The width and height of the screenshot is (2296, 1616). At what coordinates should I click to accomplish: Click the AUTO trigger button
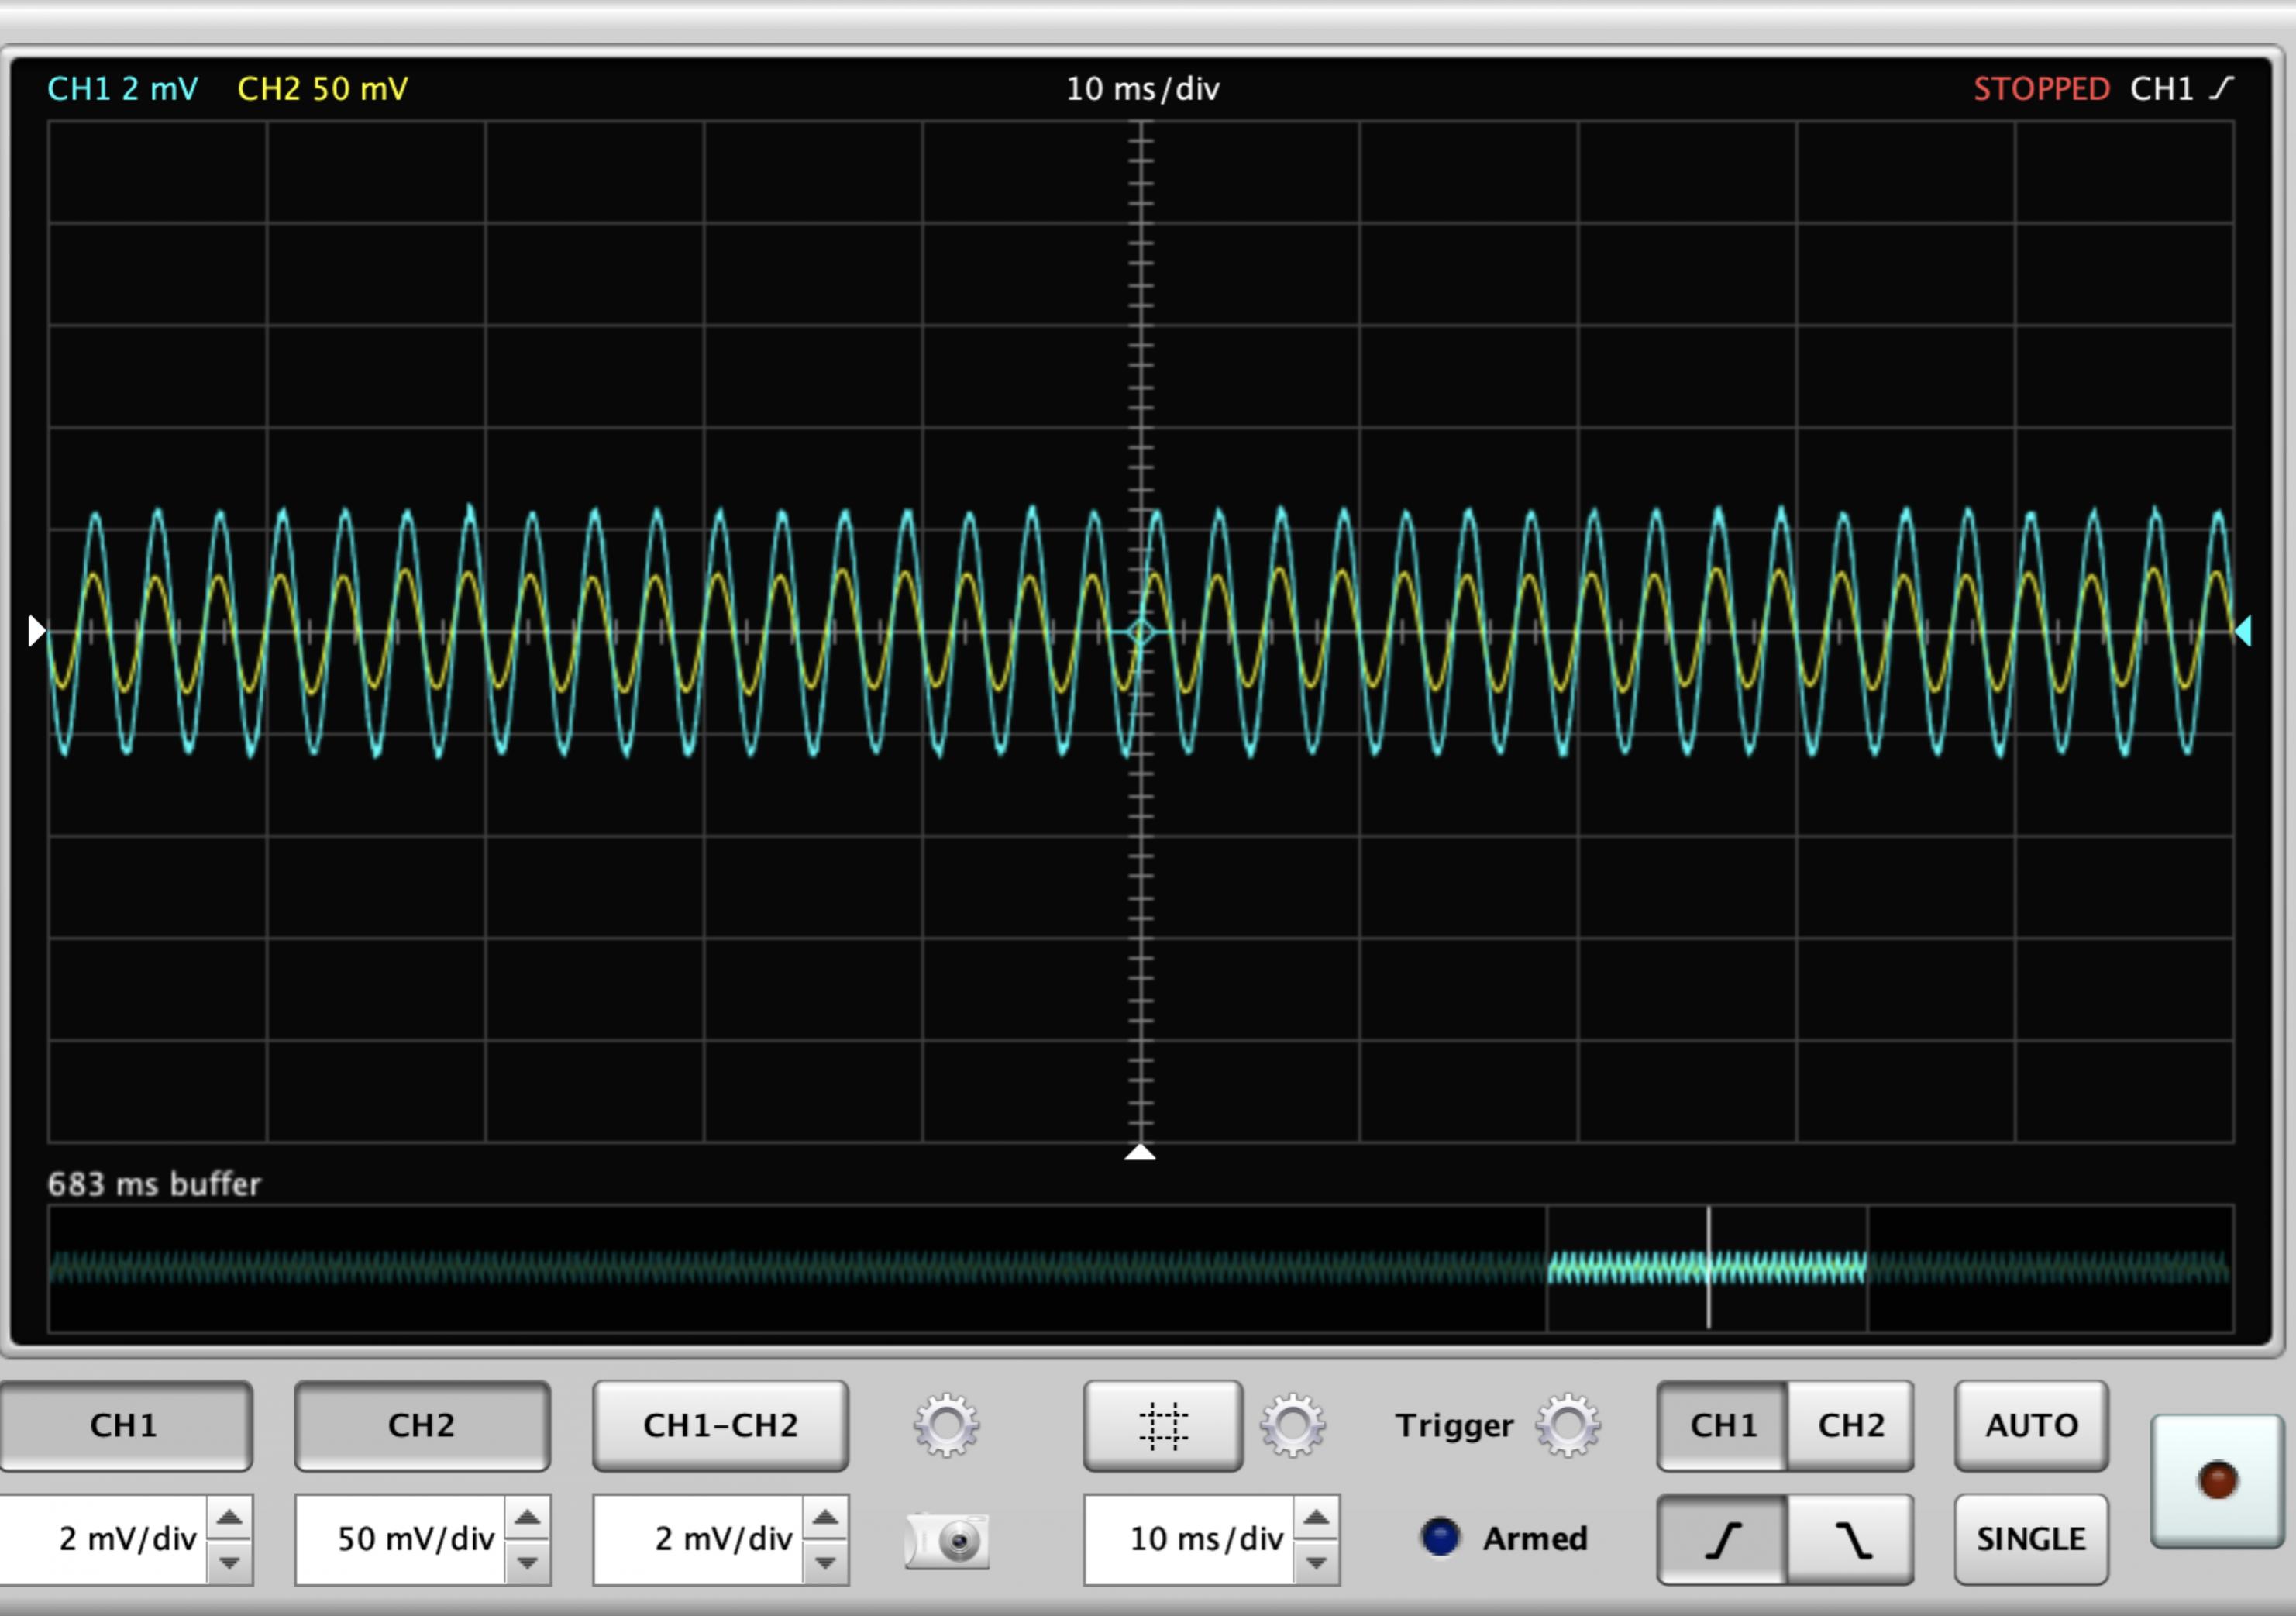(2031, 1425)
